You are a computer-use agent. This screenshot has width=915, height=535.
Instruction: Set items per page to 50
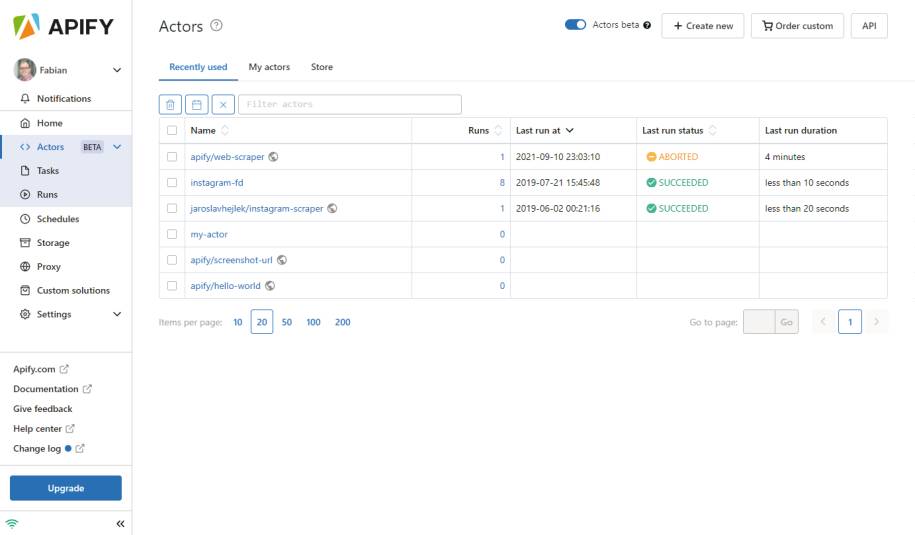(x=287, y=322)
